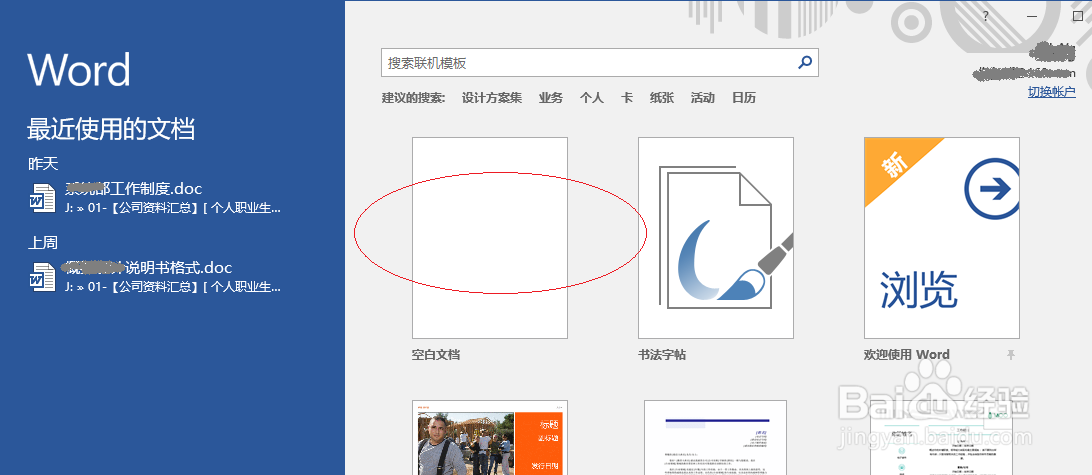Click the search magnifier icon
1092x475 pixels.
[804, 63]
